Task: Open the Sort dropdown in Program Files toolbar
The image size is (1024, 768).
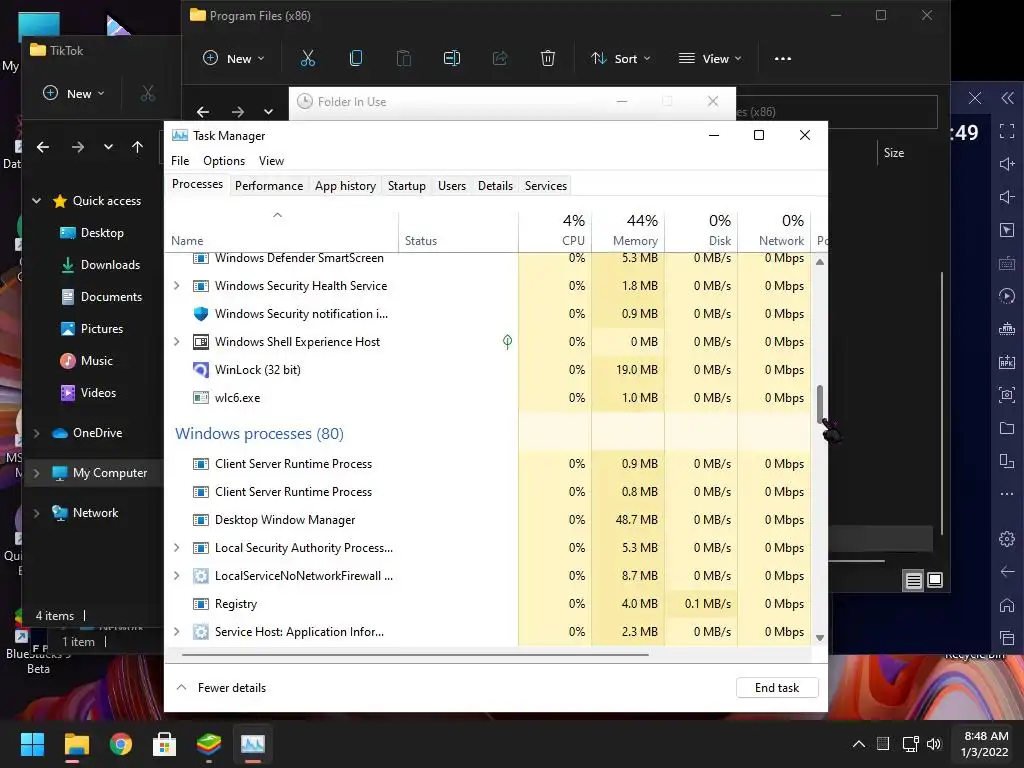Action: [620, 59]
